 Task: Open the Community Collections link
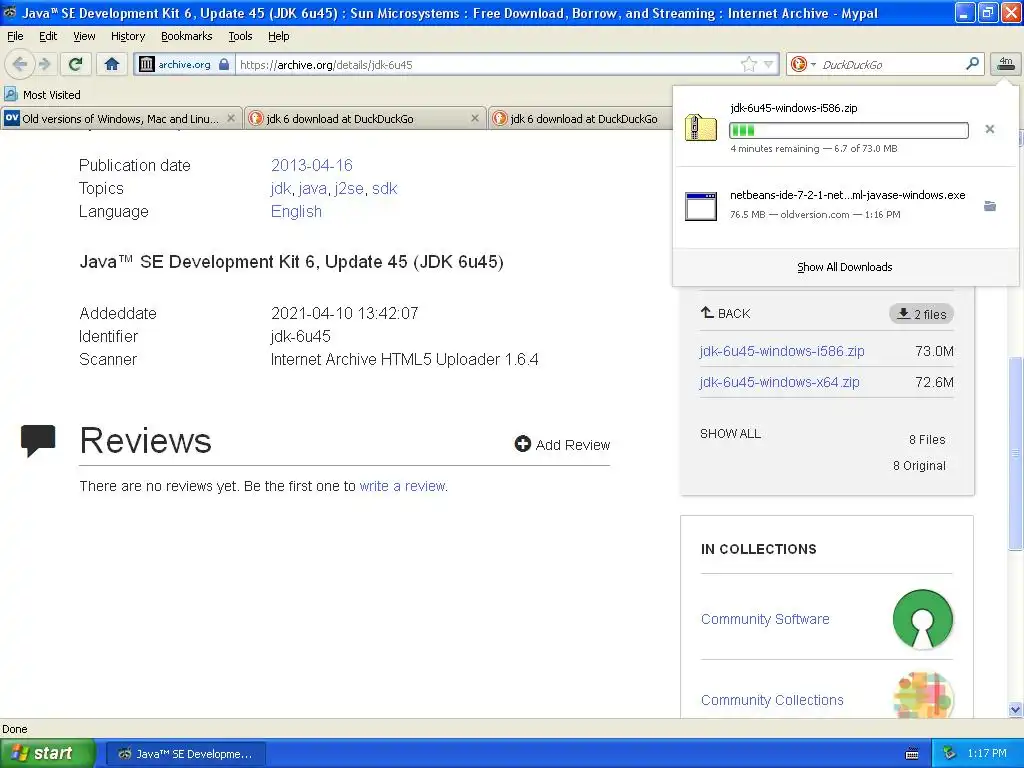point(772,700)
